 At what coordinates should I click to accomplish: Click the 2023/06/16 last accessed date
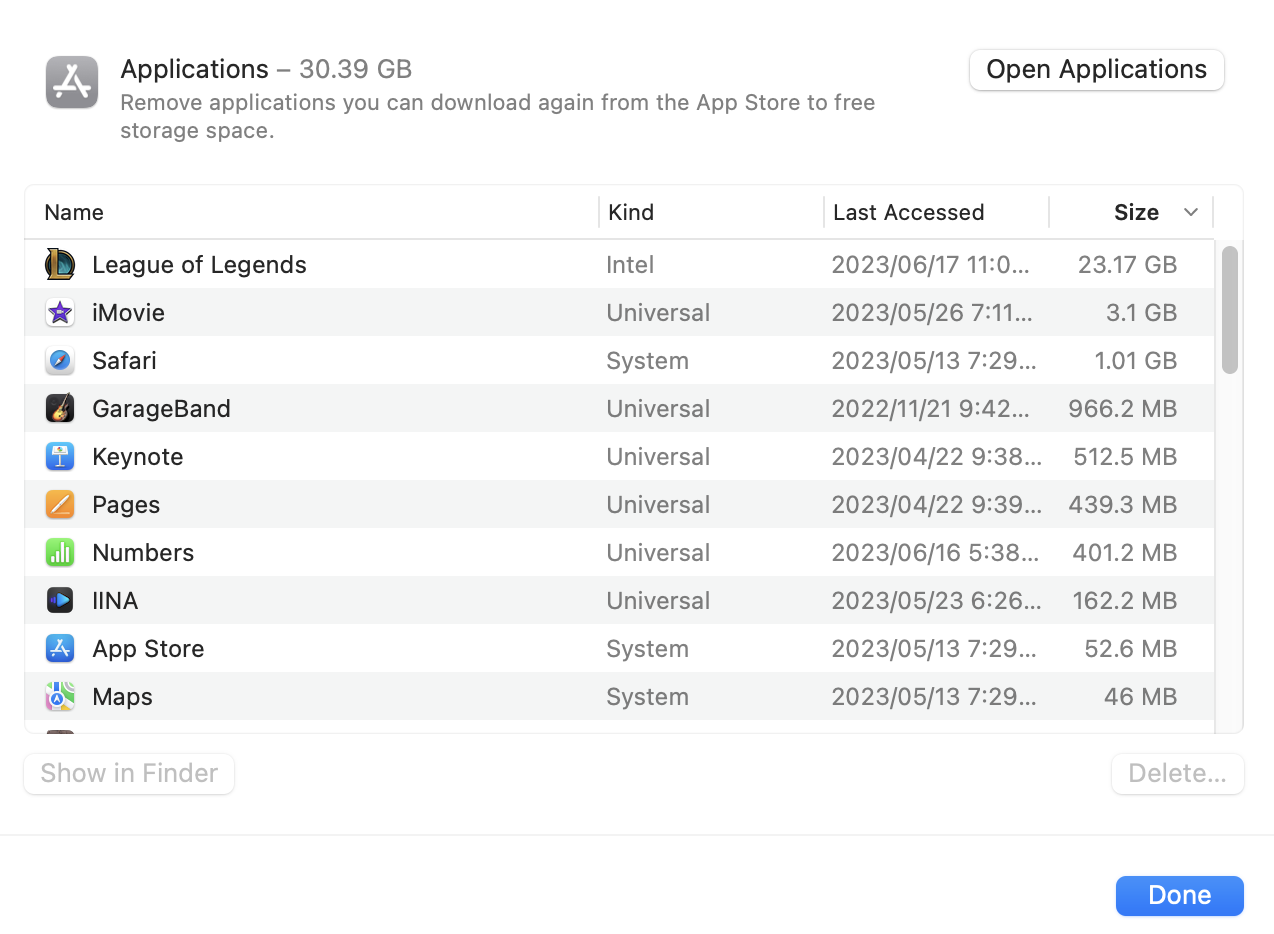[936, 553]
